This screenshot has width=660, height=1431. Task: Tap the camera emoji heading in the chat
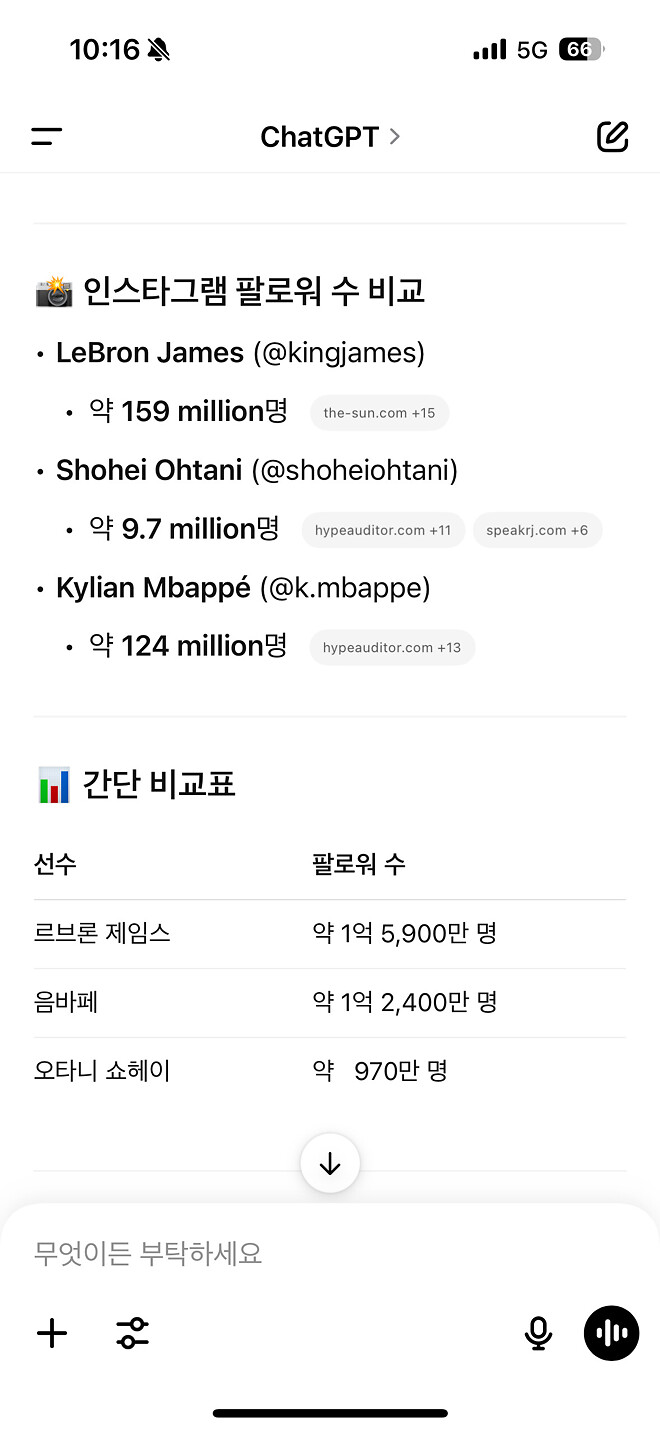tap(55, 290)
